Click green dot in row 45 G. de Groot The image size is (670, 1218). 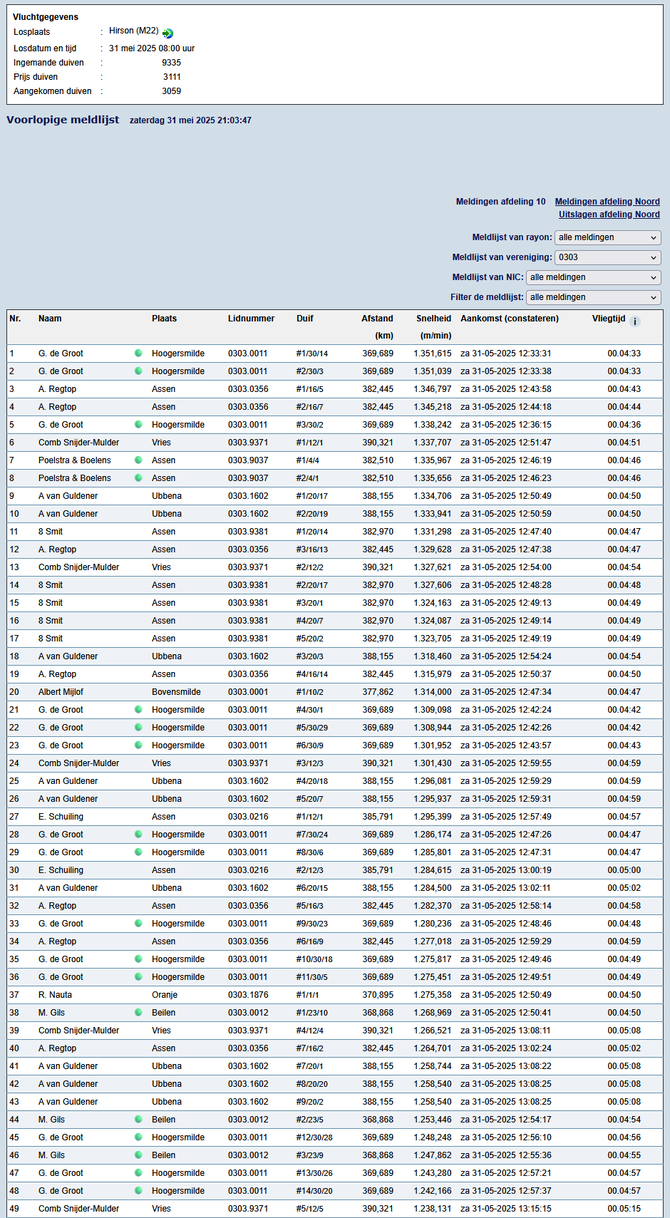coord(138,1137)
